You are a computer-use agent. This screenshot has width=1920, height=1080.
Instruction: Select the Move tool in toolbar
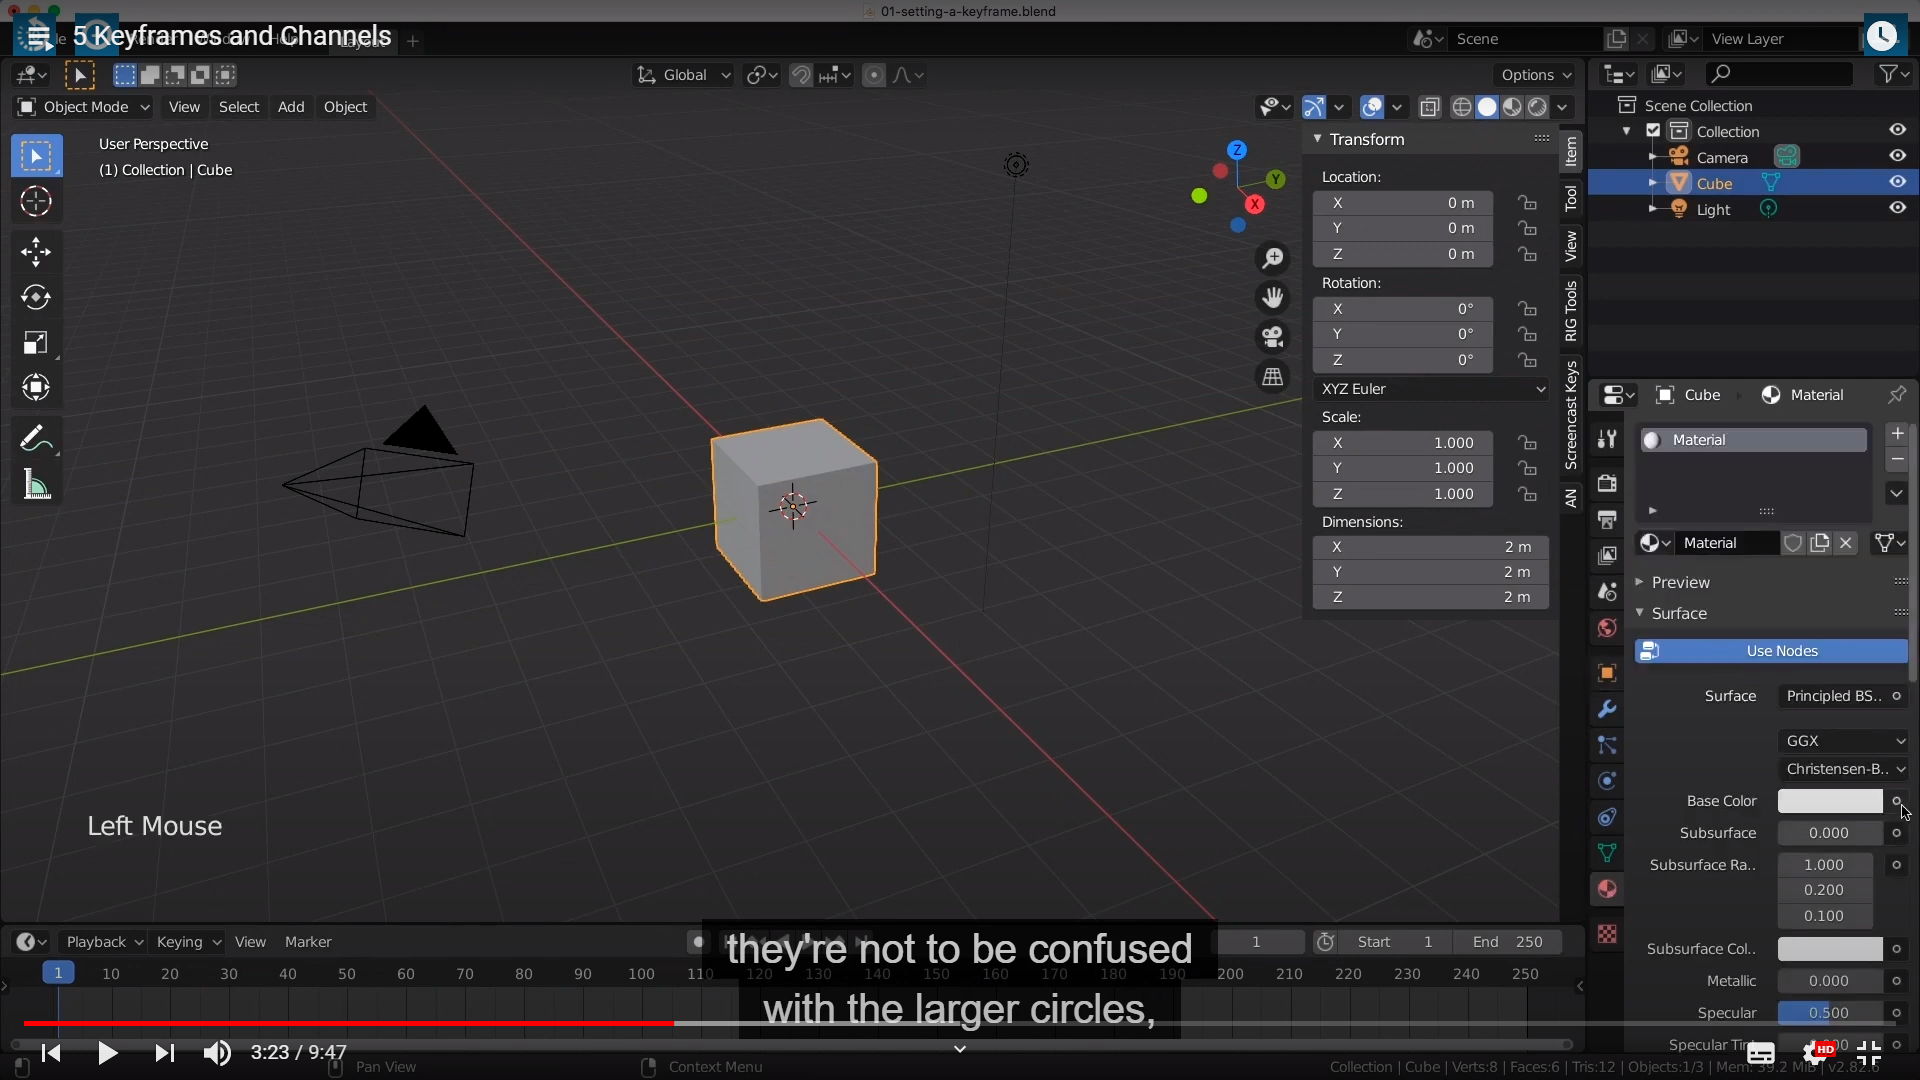(x=36, y=251)
